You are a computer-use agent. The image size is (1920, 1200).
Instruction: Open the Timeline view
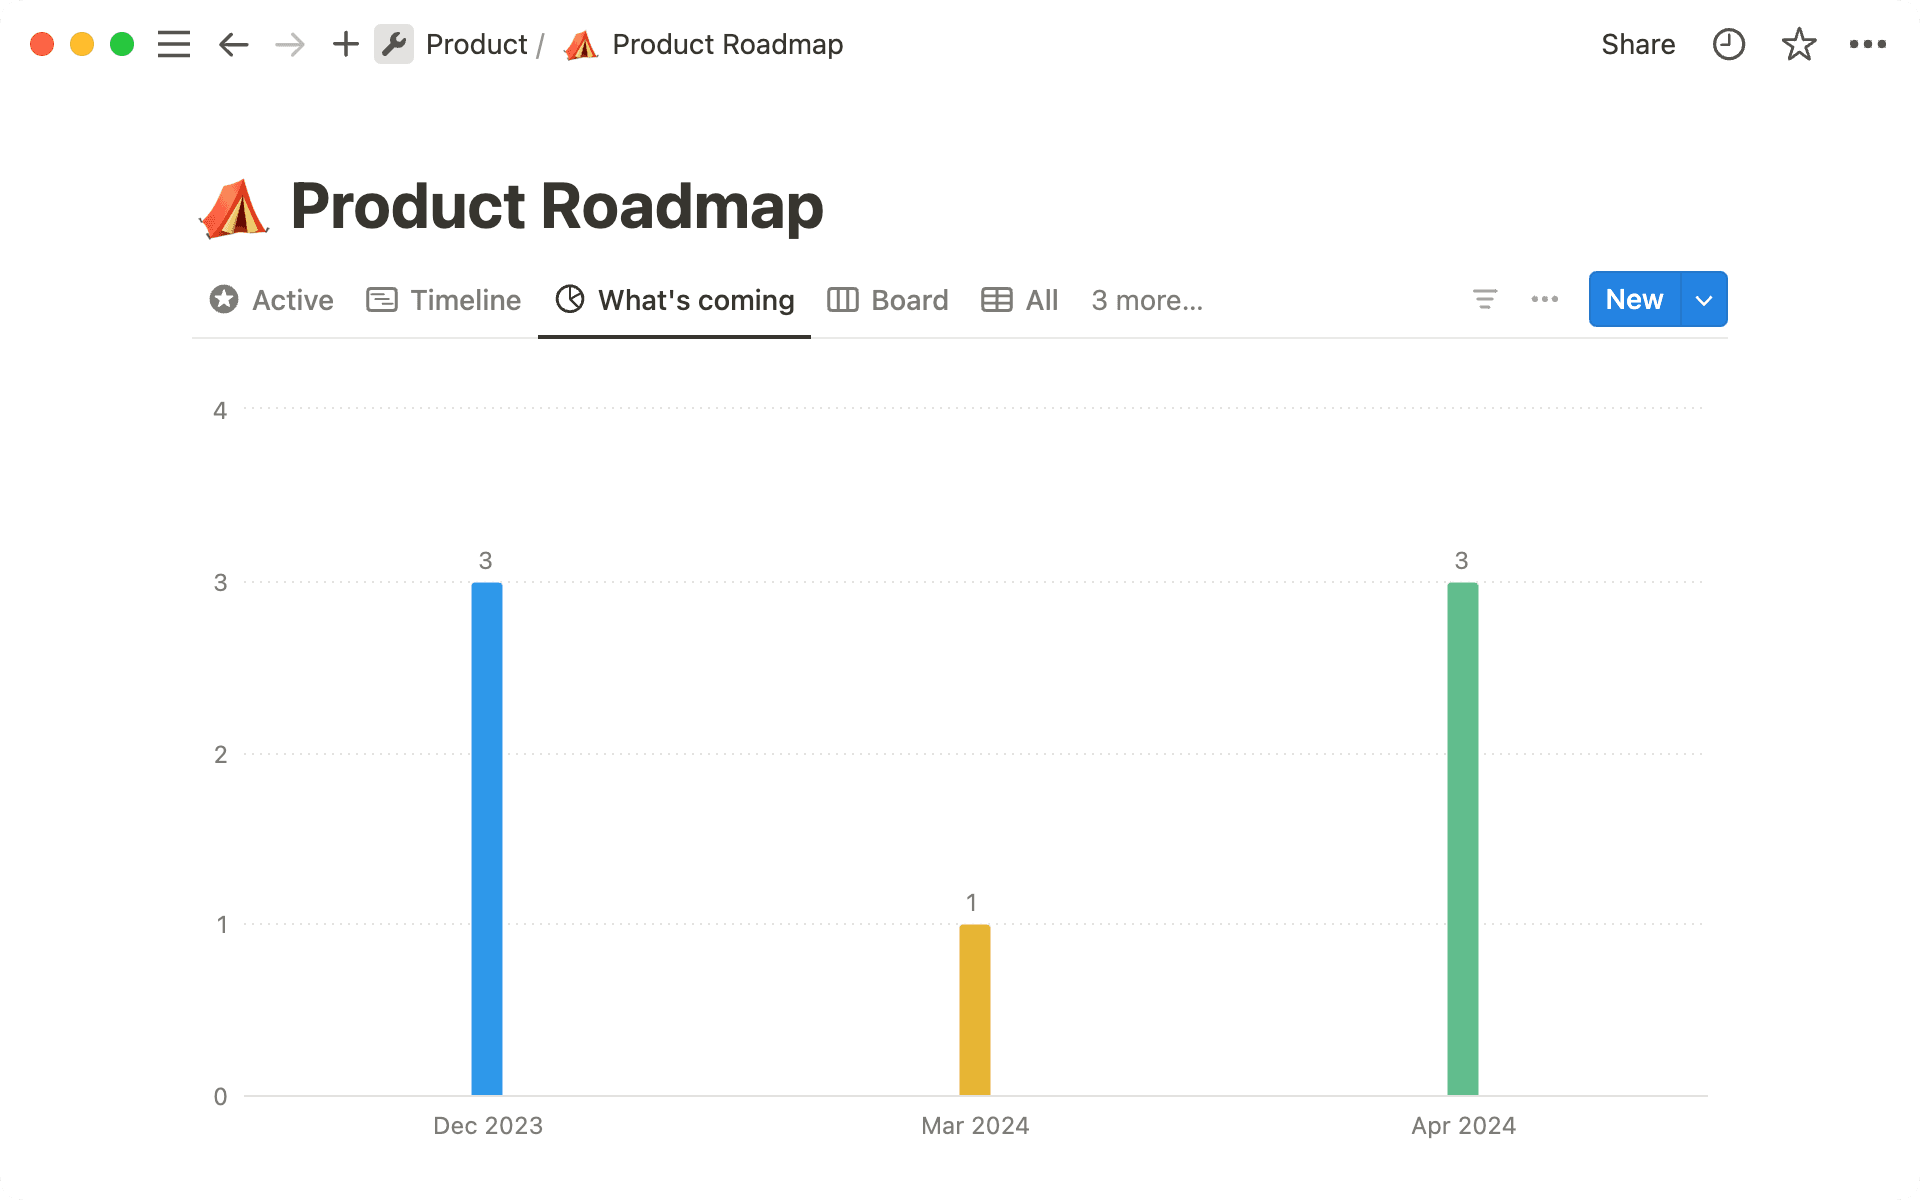[x=443, y=299]
